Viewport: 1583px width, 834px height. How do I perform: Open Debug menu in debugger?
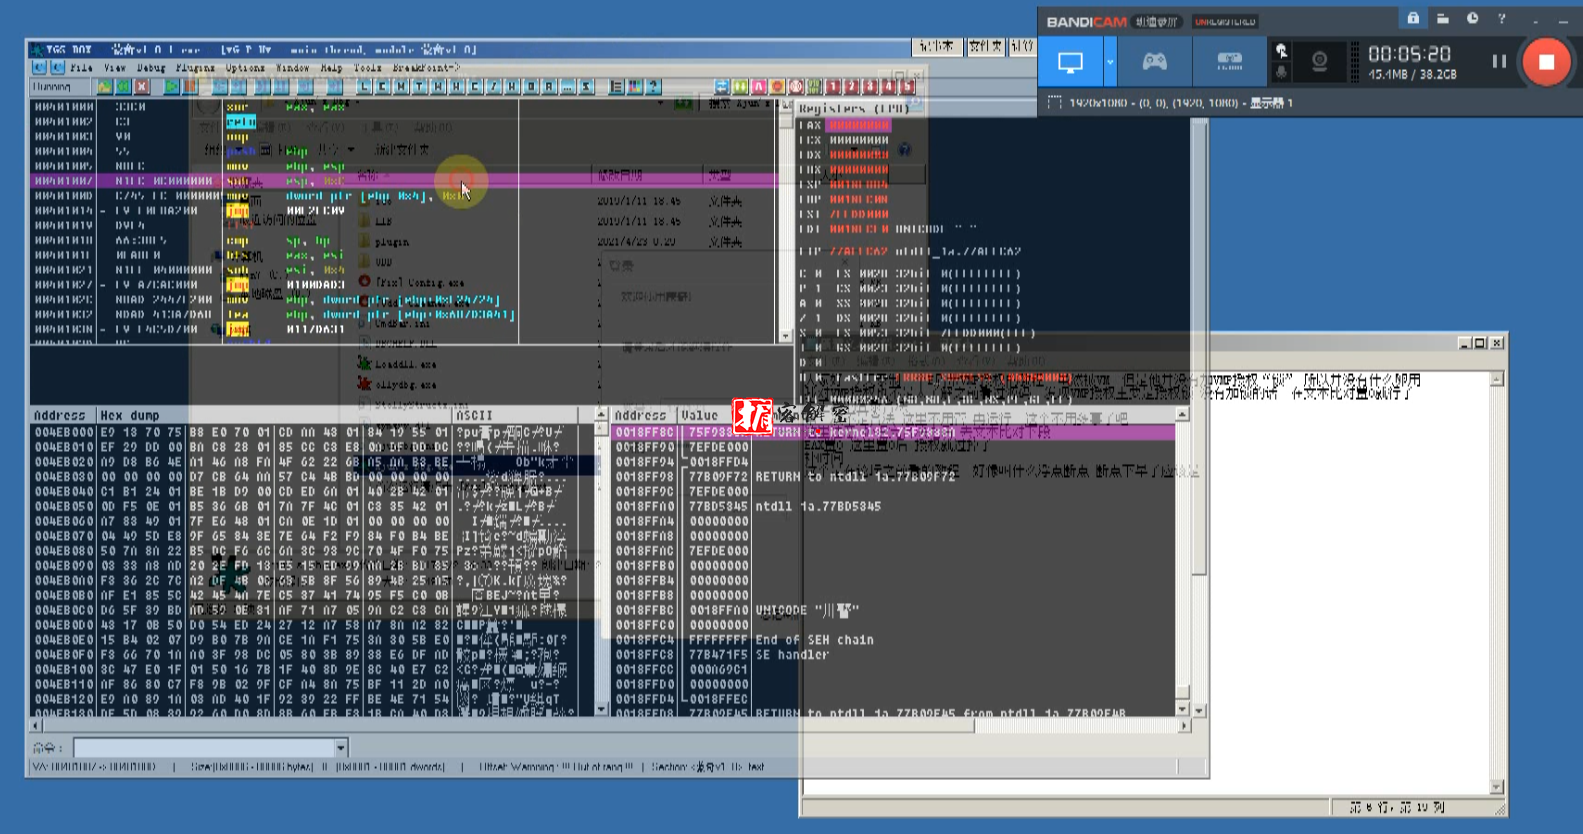pyautogui.click(x=151, y=68)
